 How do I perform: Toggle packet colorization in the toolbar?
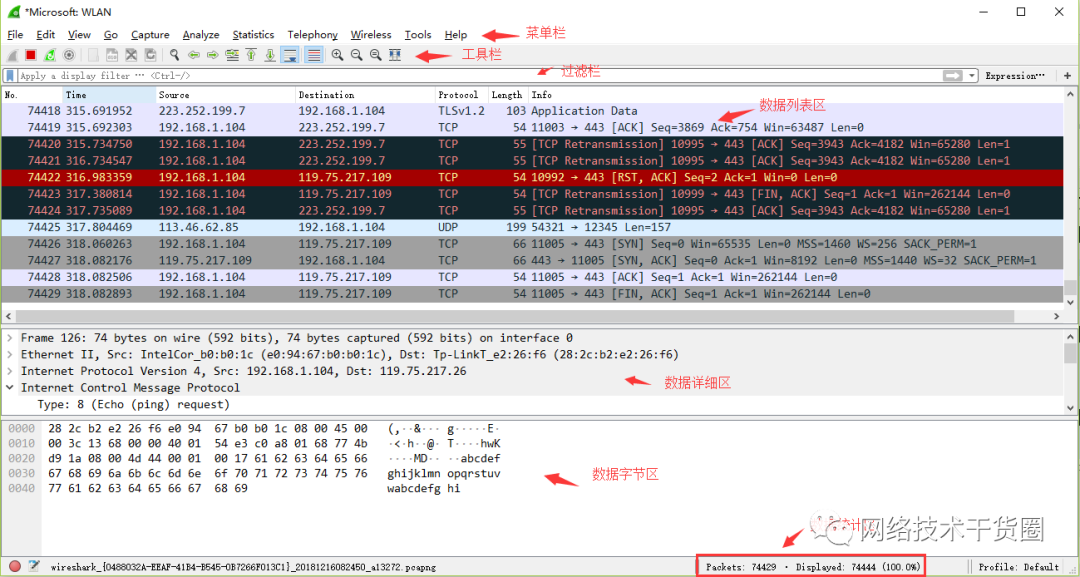click(313, 55)
